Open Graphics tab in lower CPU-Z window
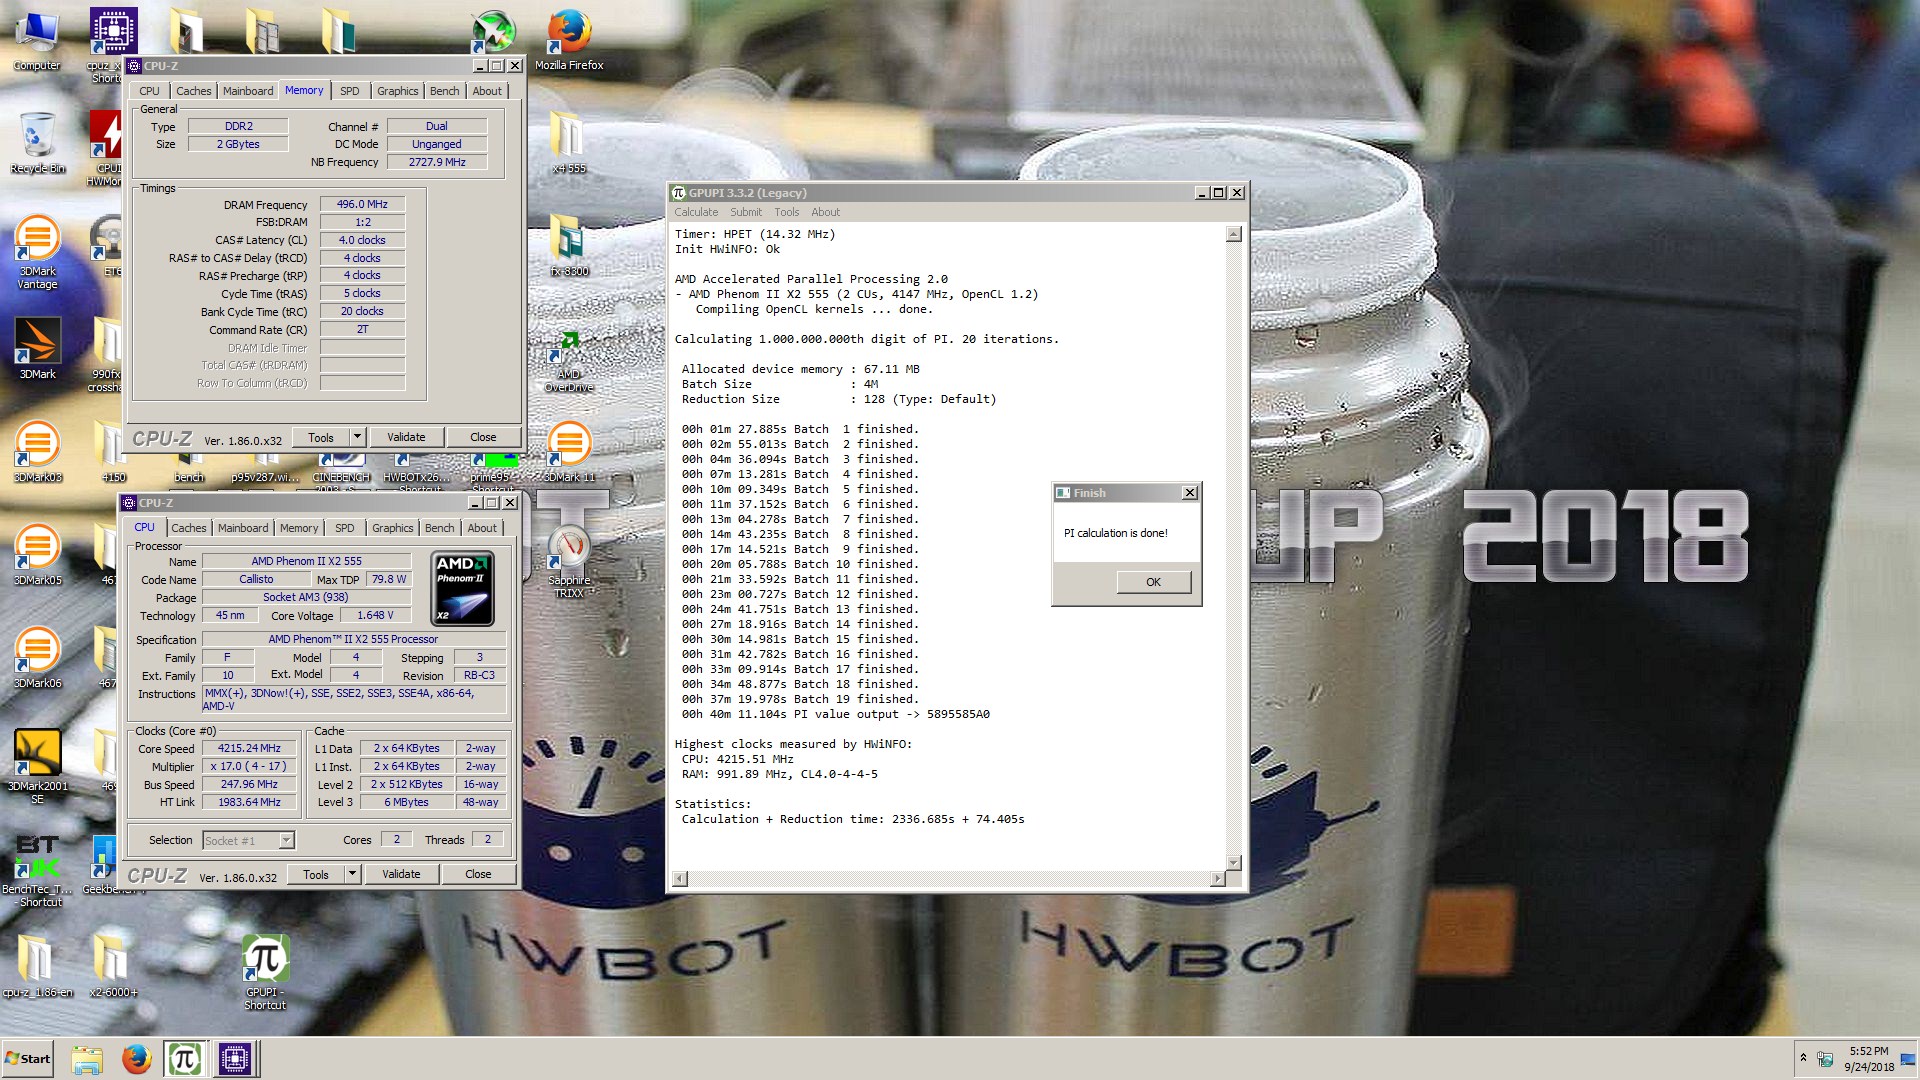 [x=393, y=528]
